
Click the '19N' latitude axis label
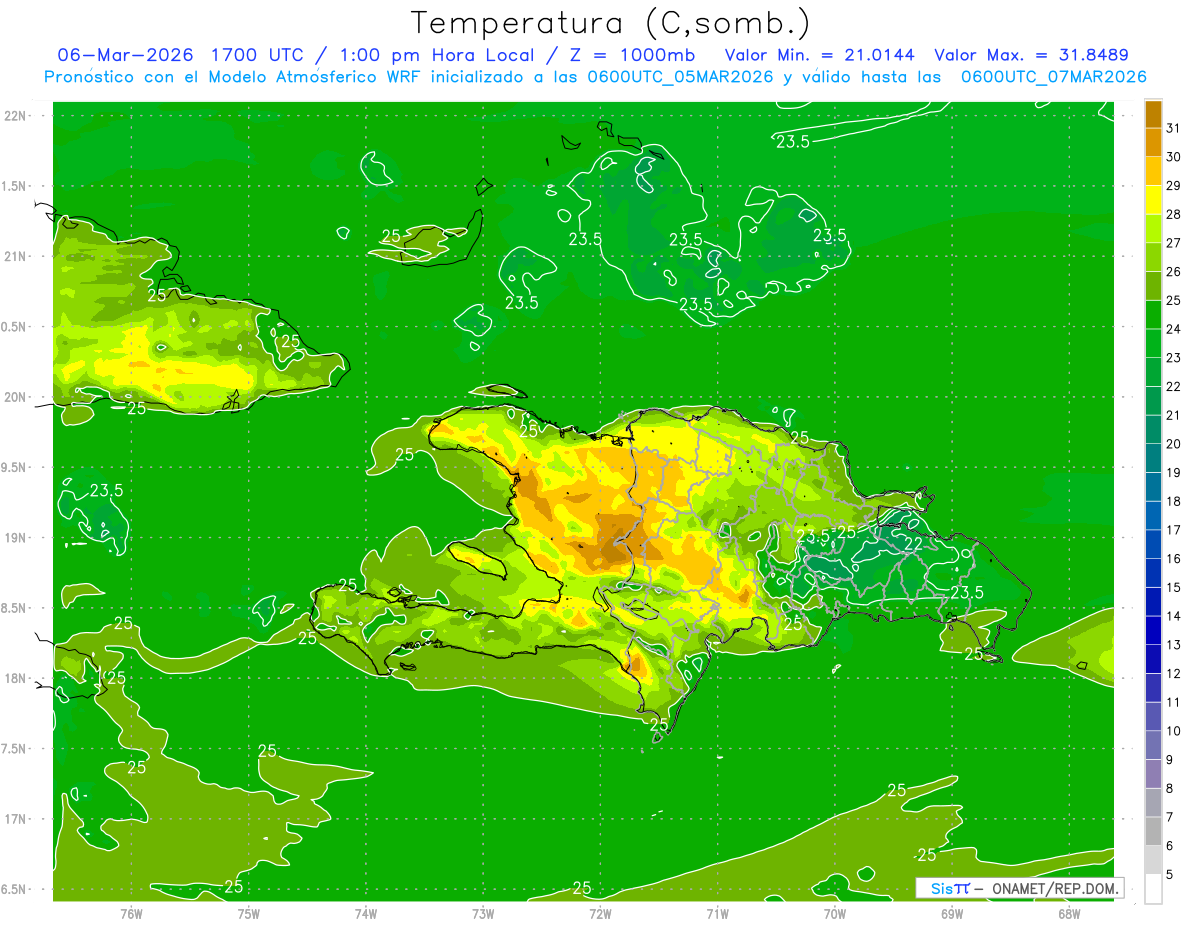[15, 537]
